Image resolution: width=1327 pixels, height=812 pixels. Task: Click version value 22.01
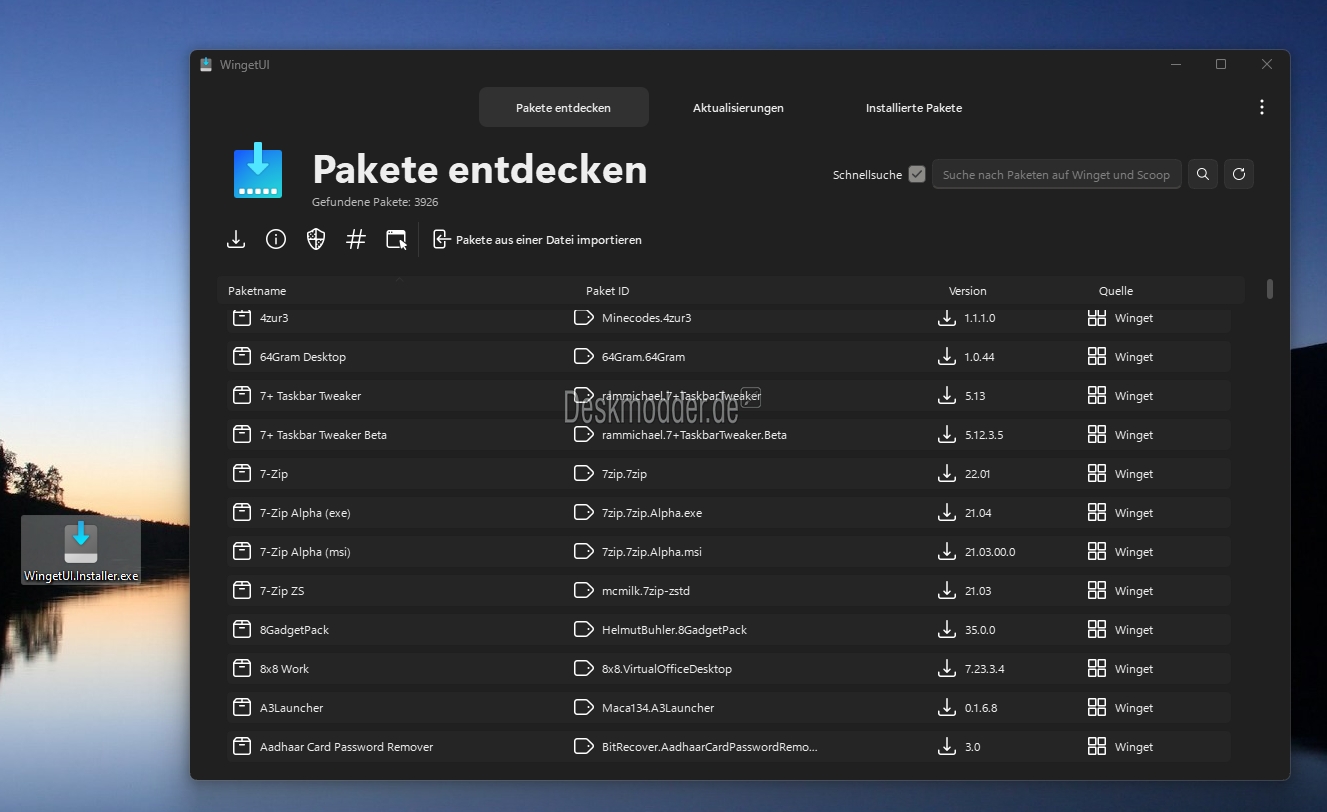[x=978, y=474]
